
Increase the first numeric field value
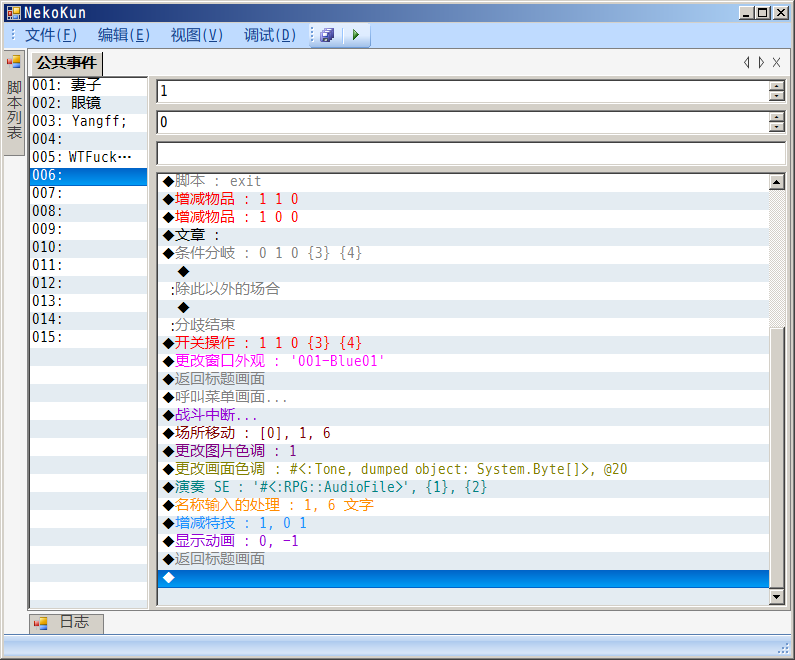pyautogui.click(x=776, y=86)
